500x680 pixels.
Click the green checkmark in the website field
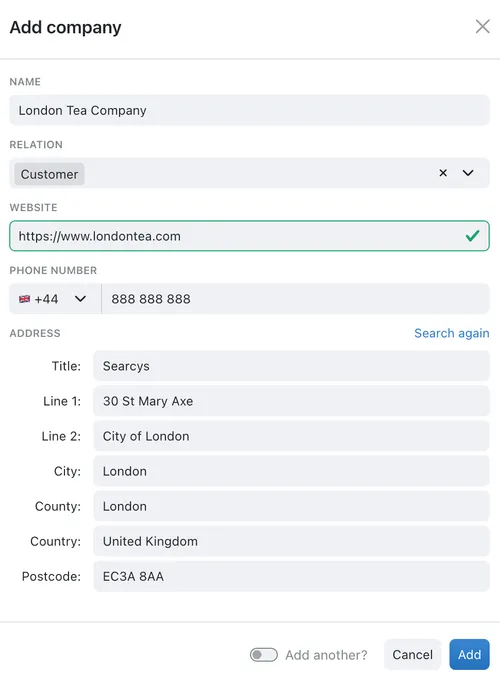(472, 236)
